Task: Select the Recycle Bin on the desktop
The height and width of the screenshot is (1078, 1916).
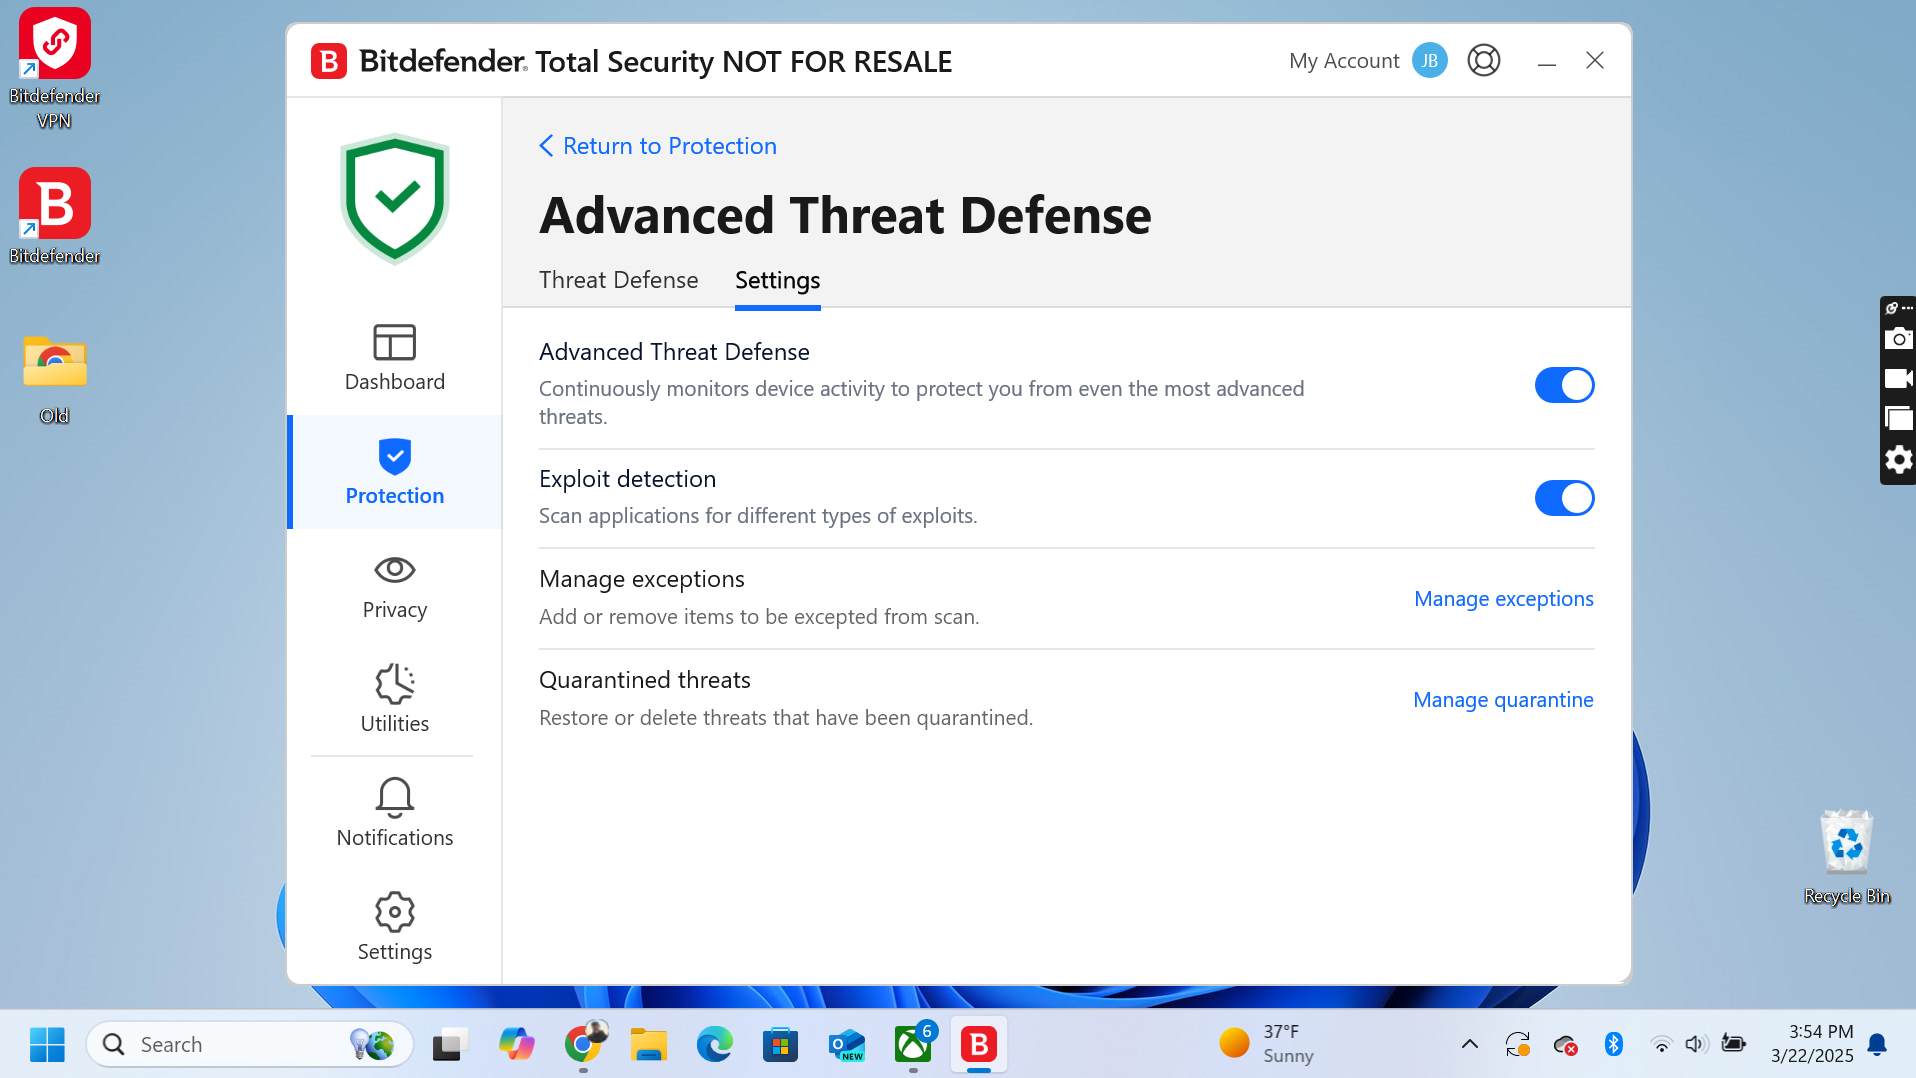Action: pyautogui.click(x=1847, y=858)
